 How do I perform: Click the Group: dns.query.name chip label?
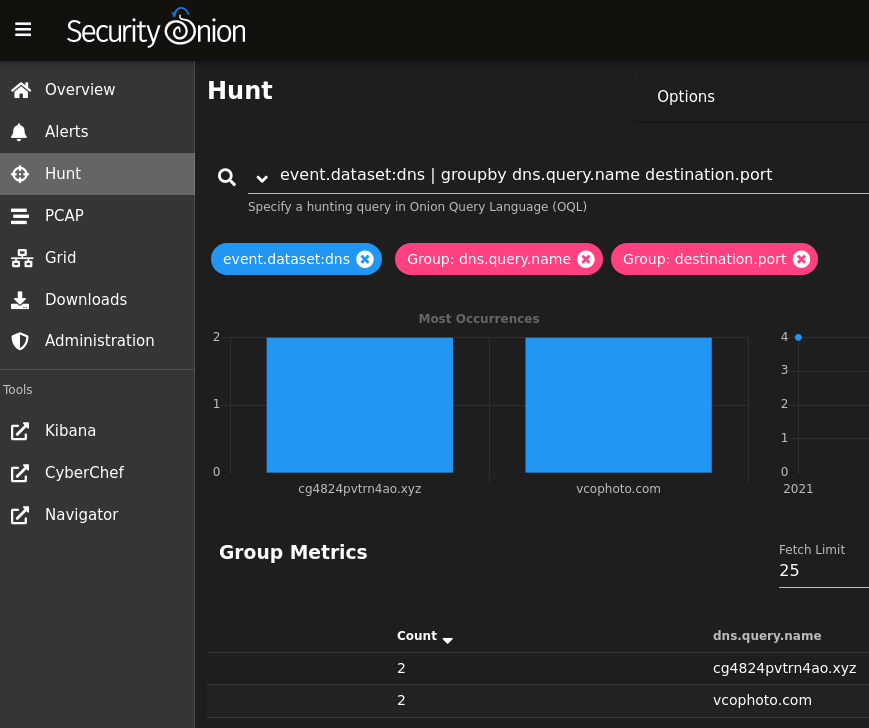[489, 259]
